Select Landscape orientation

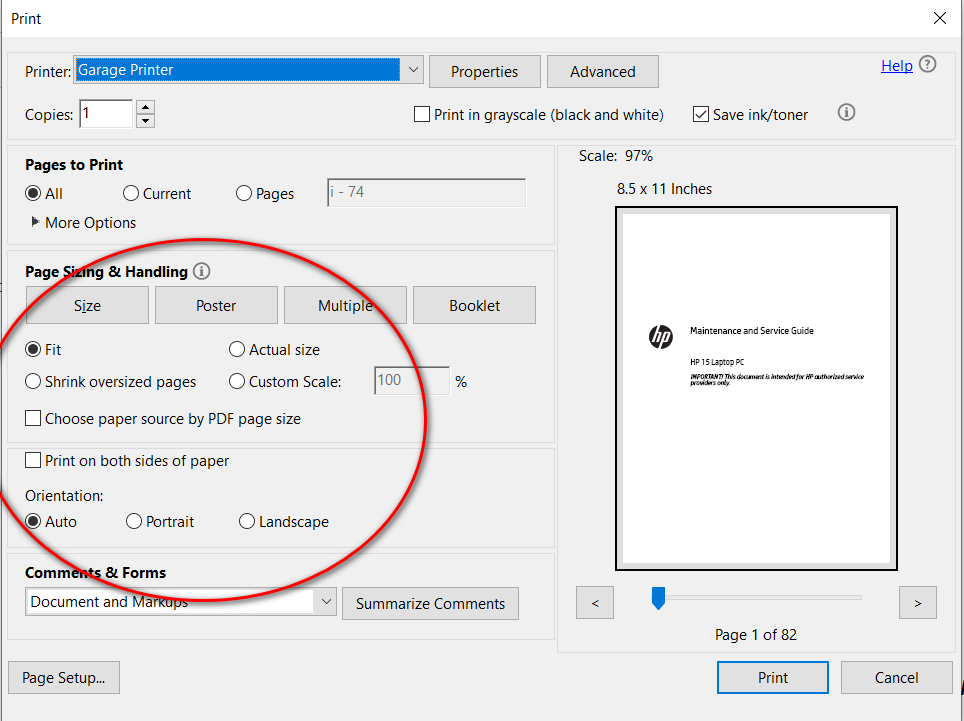point(247,521)
